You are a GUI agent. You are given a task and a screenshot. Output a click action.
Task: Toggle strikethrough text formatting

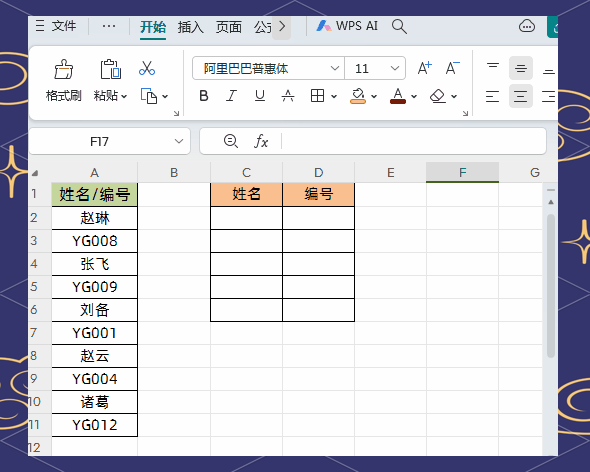pyautogui.click(x=288, y=96)
